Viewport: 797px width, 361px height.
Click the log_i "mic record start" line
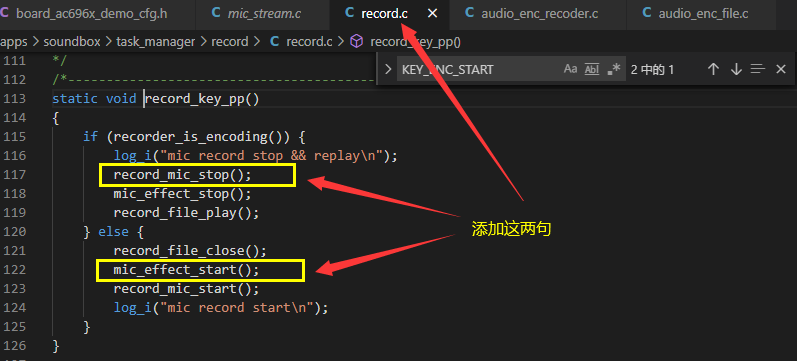[x=221, y=308]
